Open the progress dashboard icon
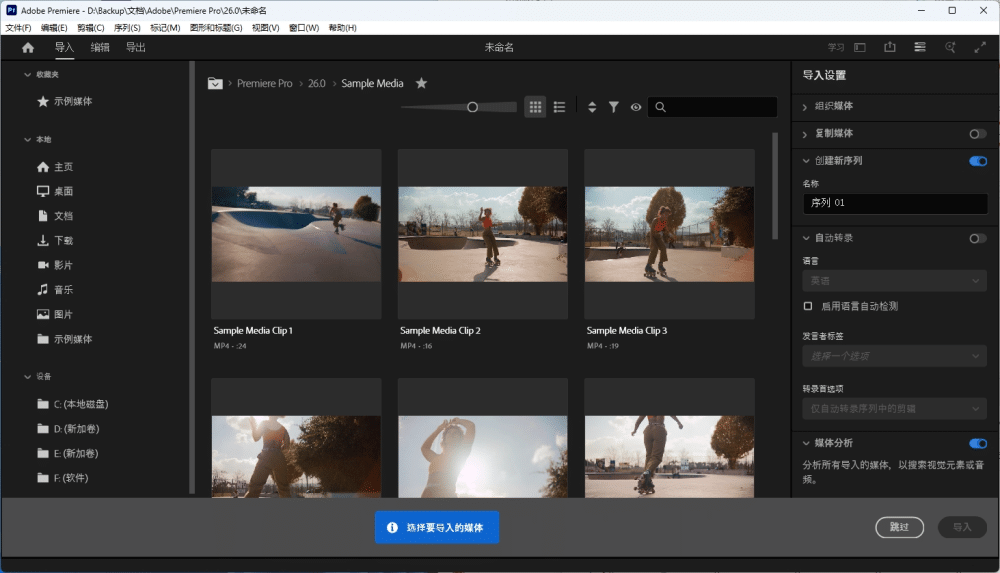1000x573 pixels. [x=920, y=47]
